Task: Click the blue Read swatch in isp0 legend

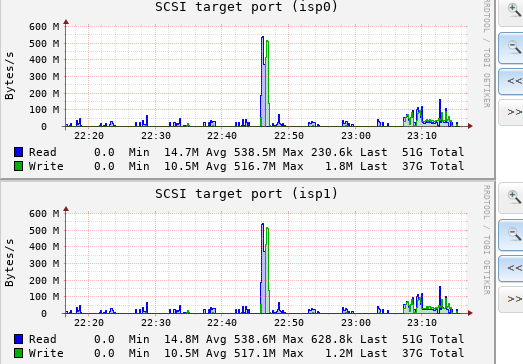Action: click(x=19, y=152)
